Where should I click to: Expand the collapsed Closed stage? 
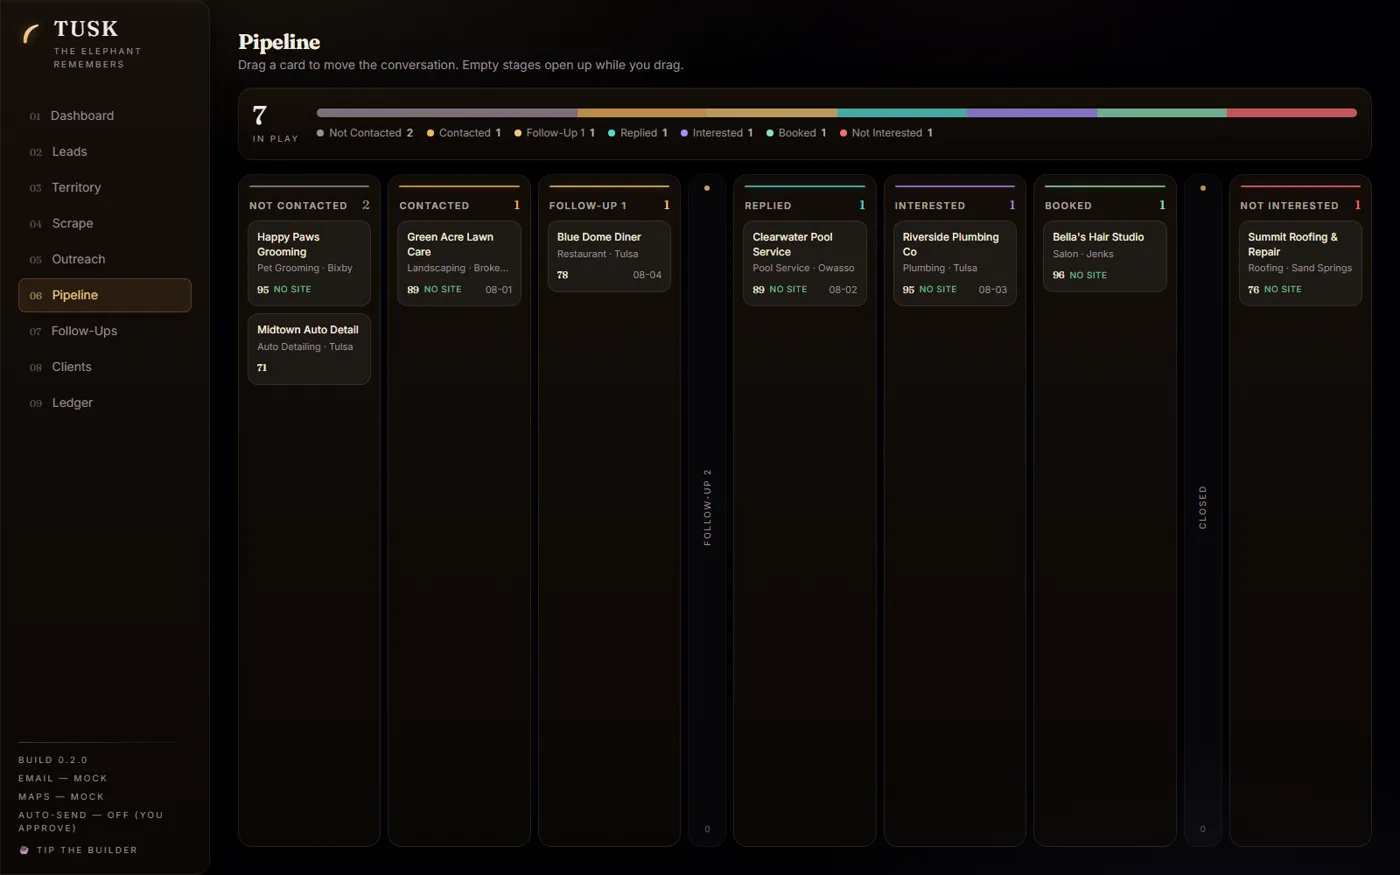(1203, 510)
